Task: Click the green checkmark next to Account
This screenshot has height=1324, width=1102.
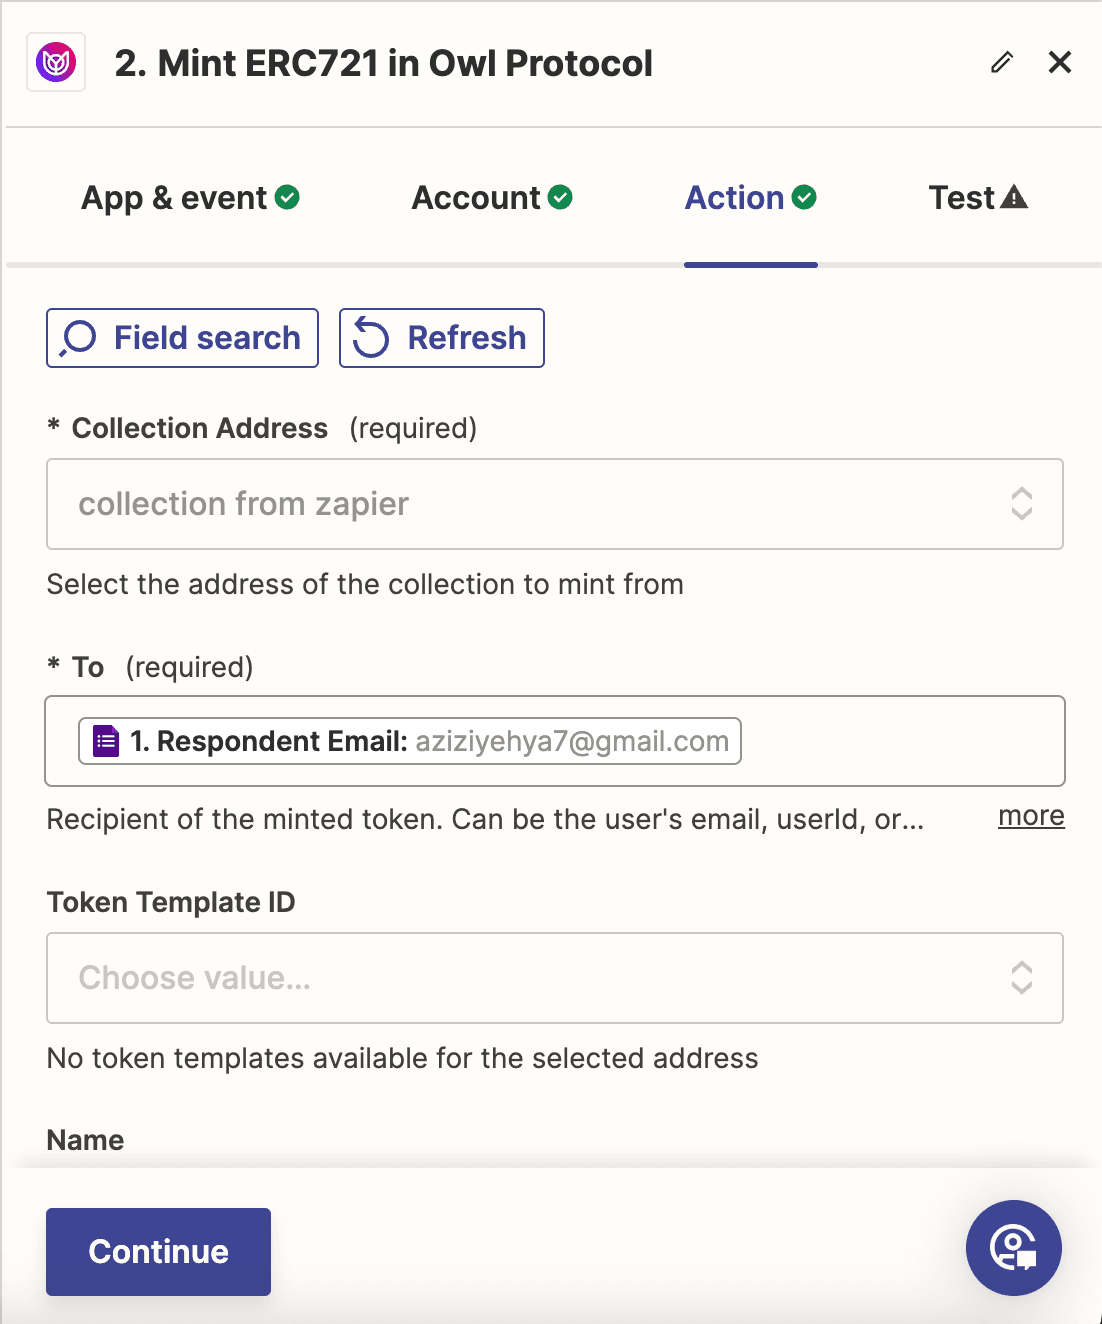Action: point(561,197)
